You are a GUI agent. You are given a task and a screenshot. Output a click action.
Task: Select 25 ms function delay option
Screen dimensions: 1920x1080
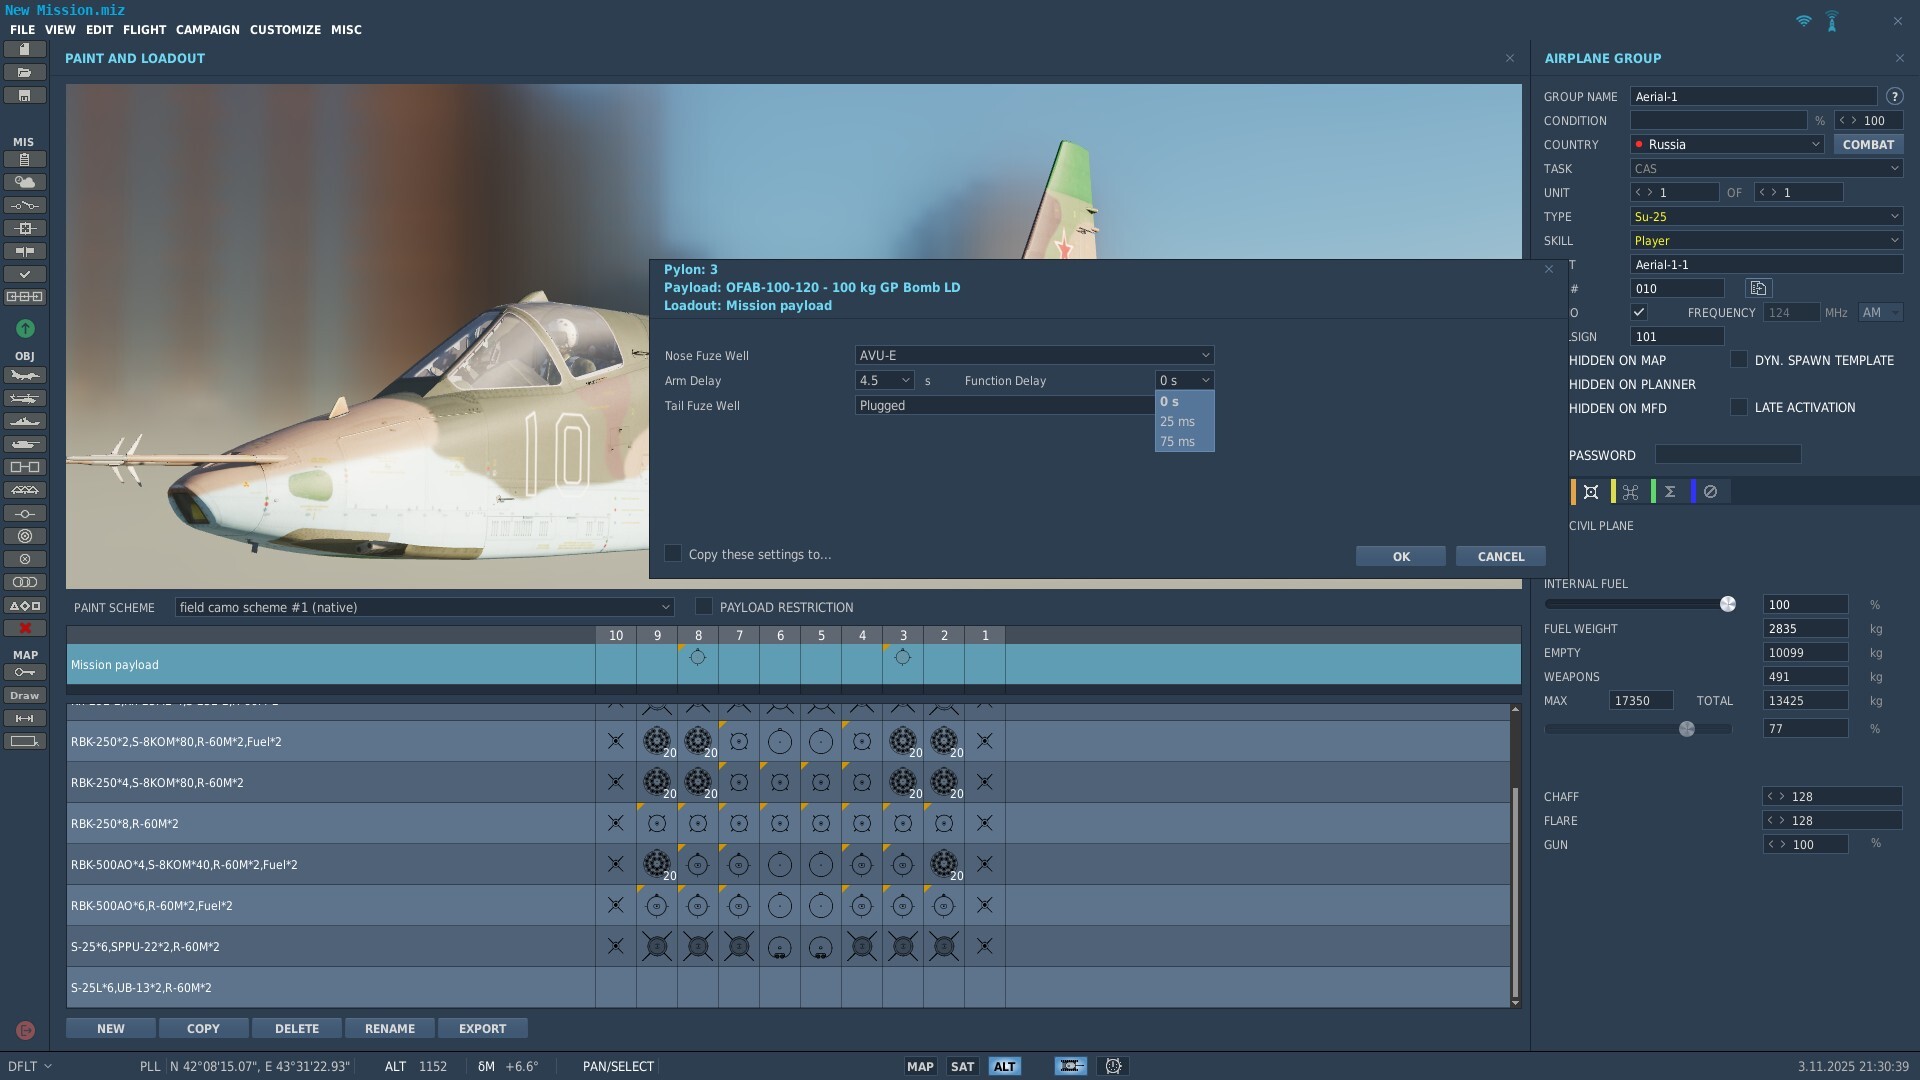[x=1178, y=422]
